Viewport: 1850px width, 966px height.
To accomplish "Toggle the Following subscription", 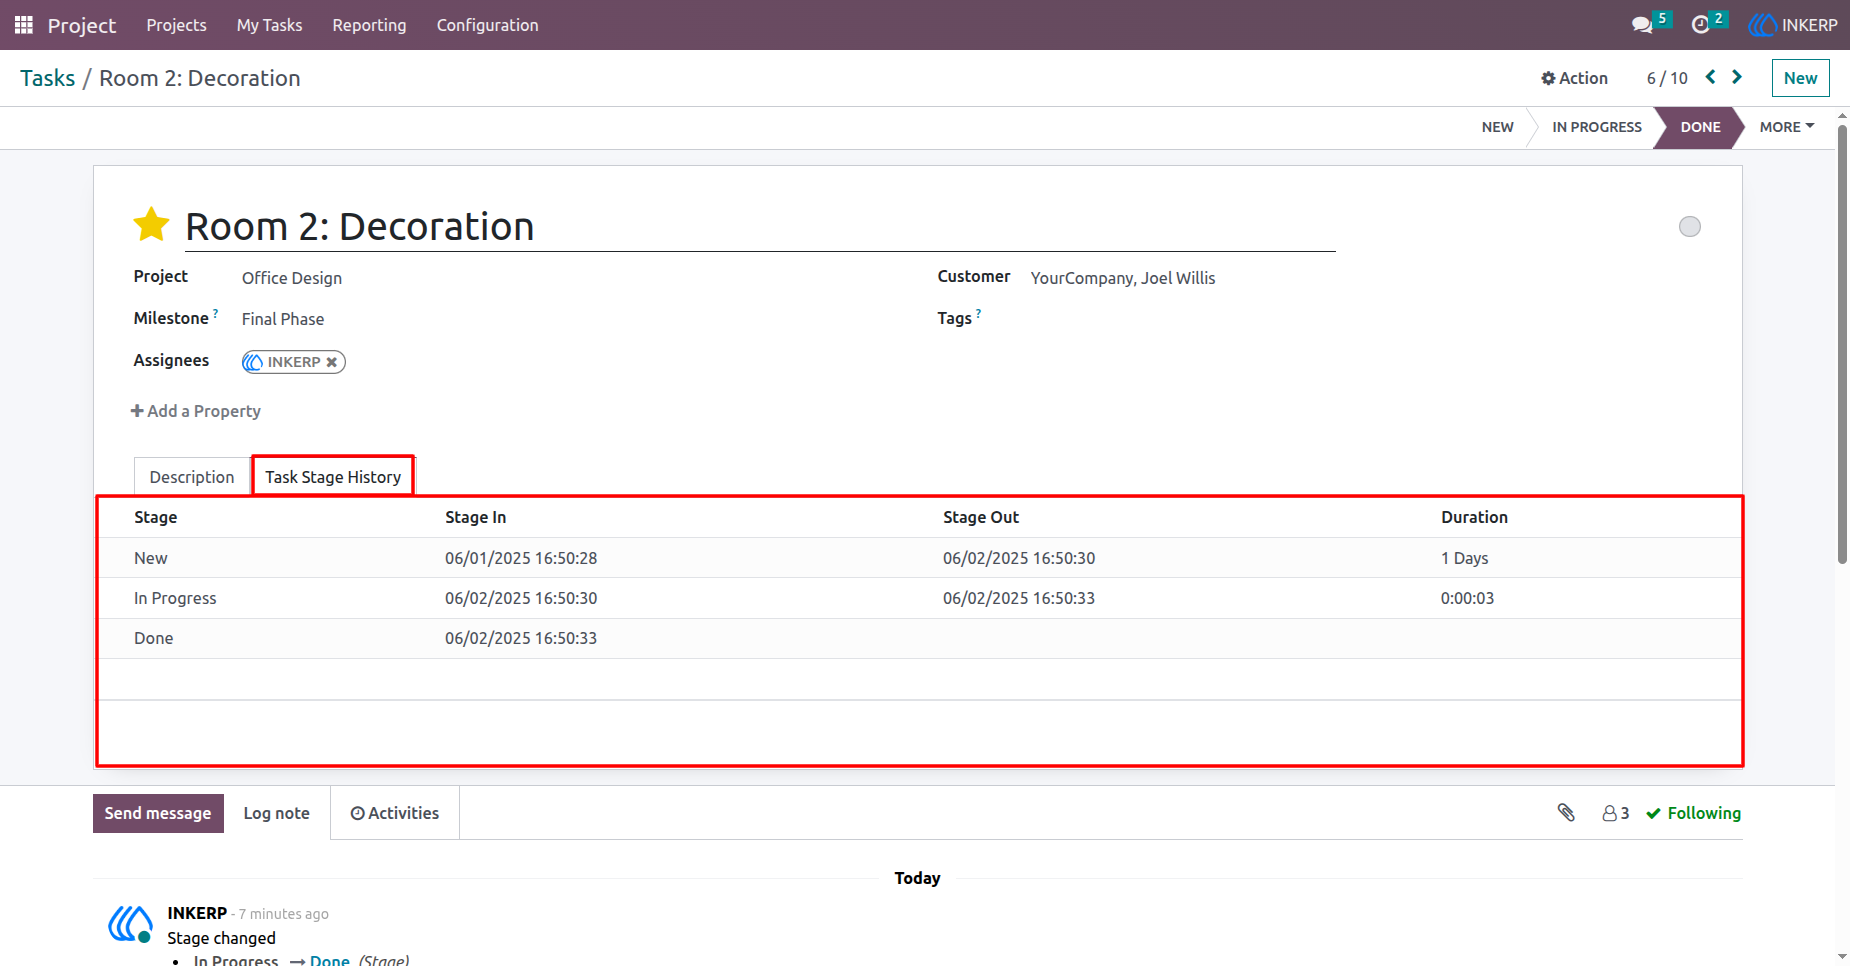I will 1693,813.
